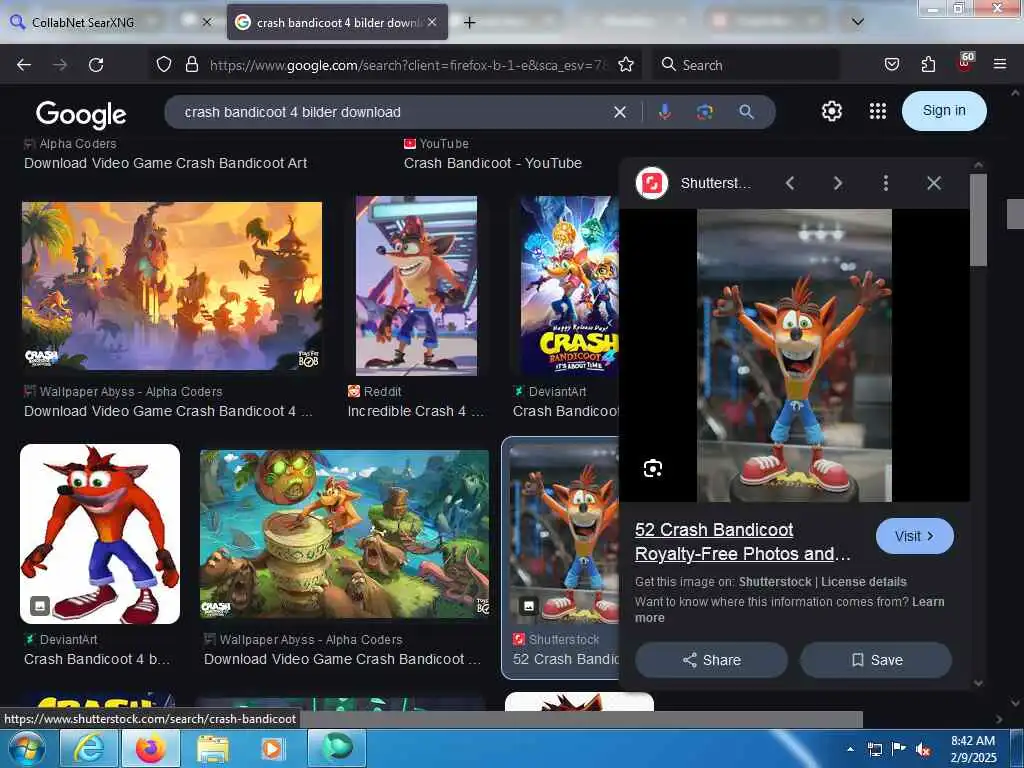Screen dimensions: 1024x768
Task: Open 'Download Video Game Crash Bandicoot Art'
Action: 165,163
